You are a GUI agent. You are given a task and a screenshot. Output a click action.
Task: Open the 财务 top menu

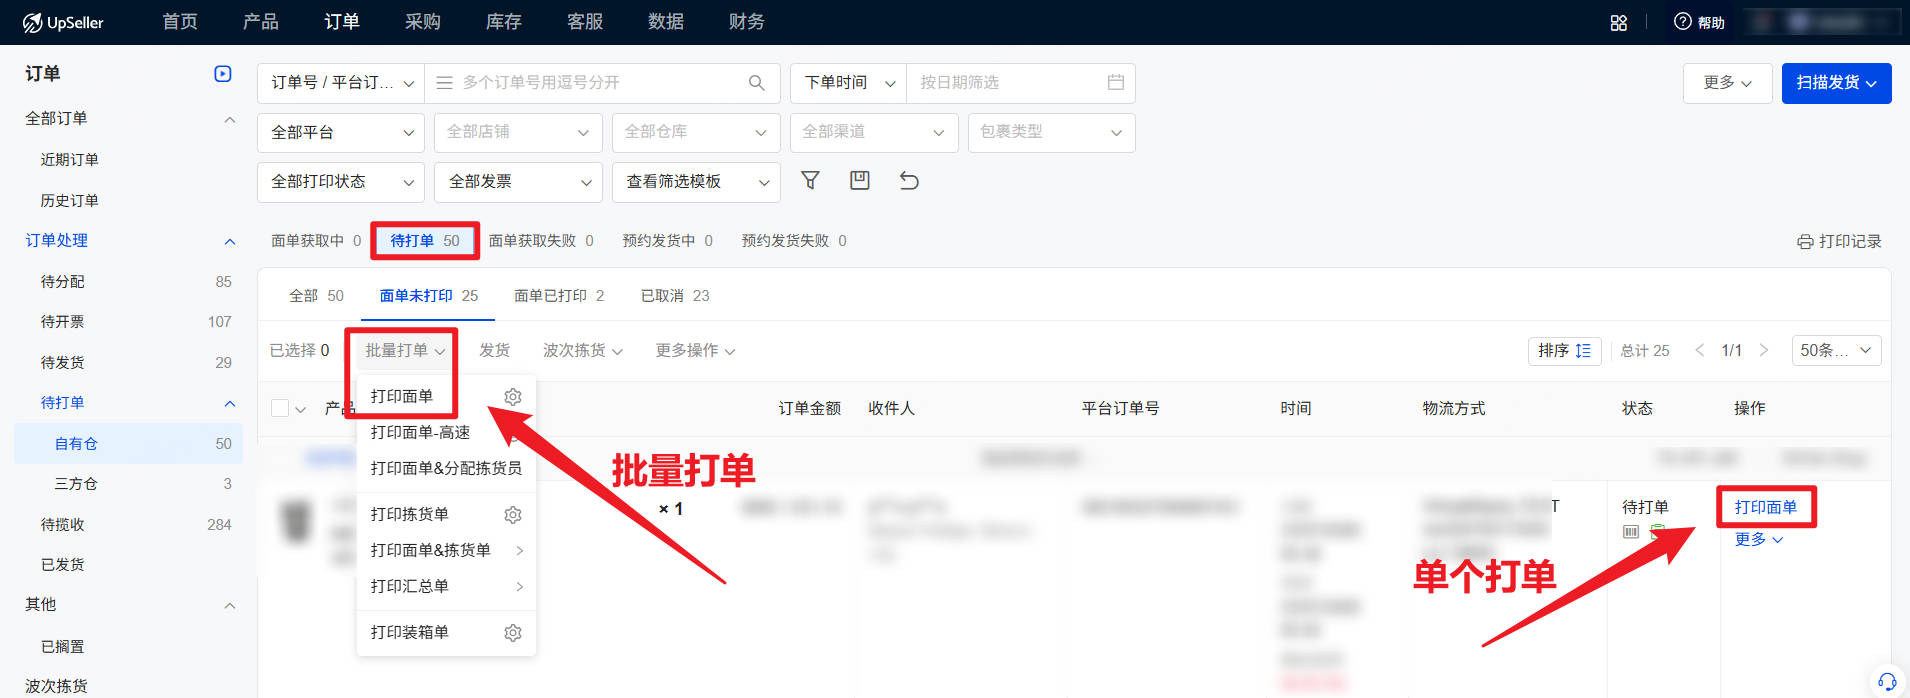[x=747, y=22]
